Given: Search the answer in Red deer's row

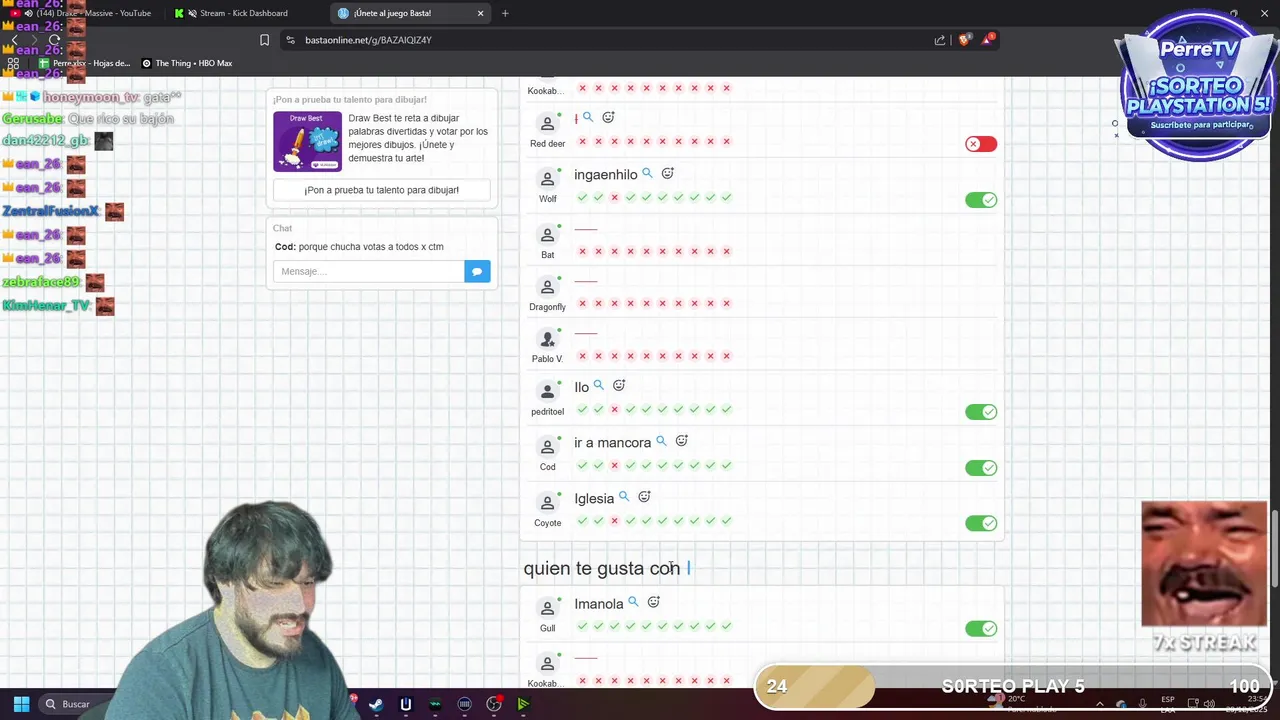Looking at the screenshot, I should 588,118.
